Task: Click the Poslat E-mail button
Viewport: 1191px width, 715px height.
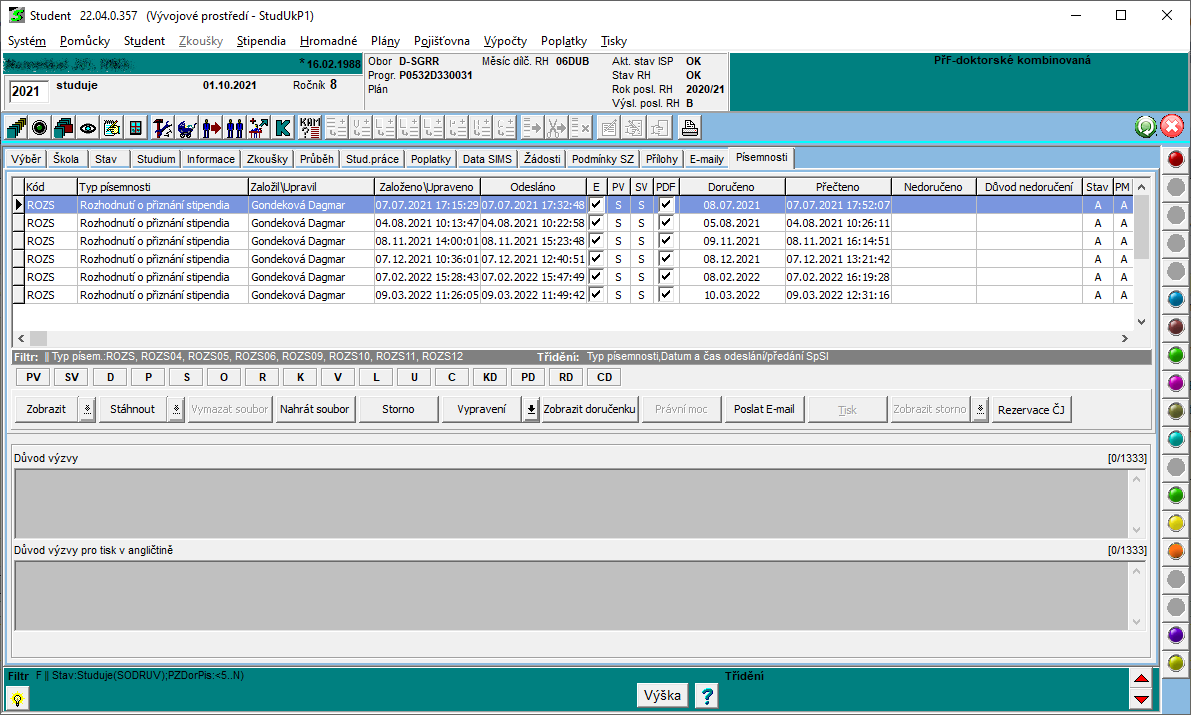Action: coord(764,409)
